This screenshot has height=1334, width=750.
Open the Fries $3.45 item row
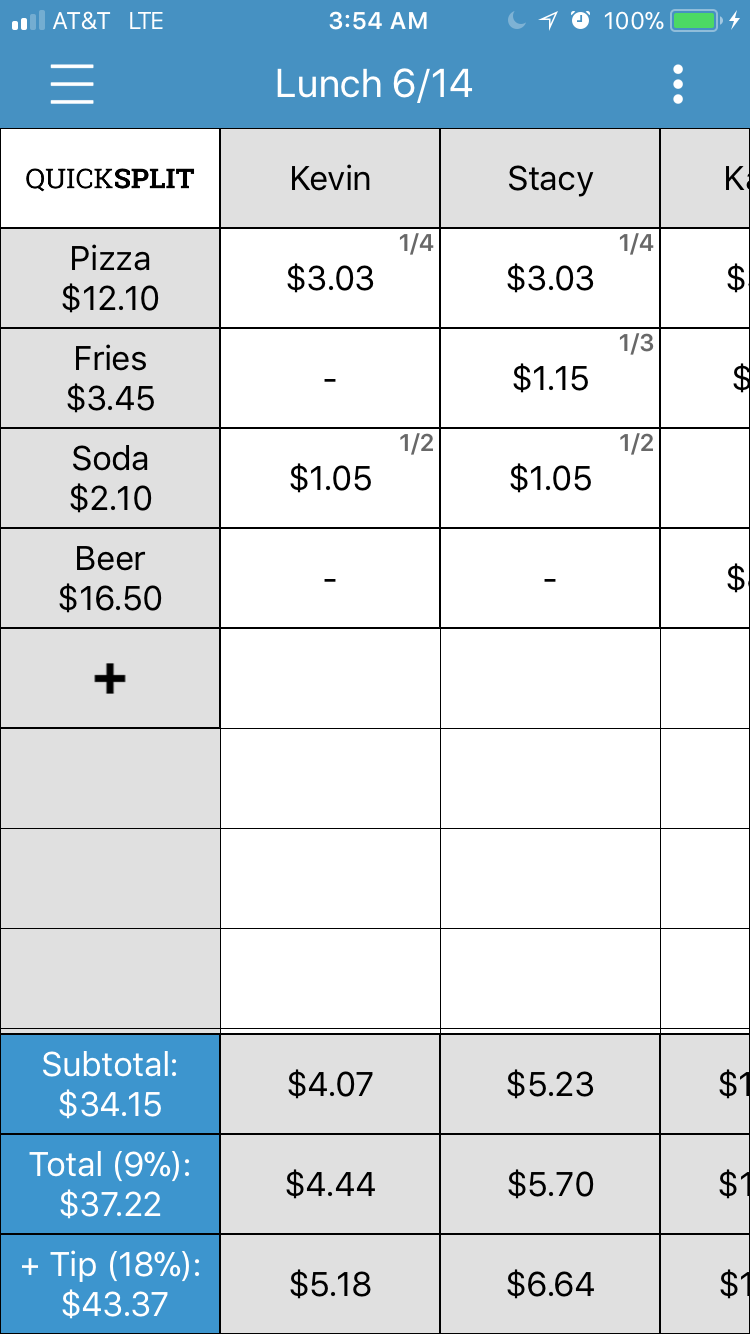pos(110,379)
